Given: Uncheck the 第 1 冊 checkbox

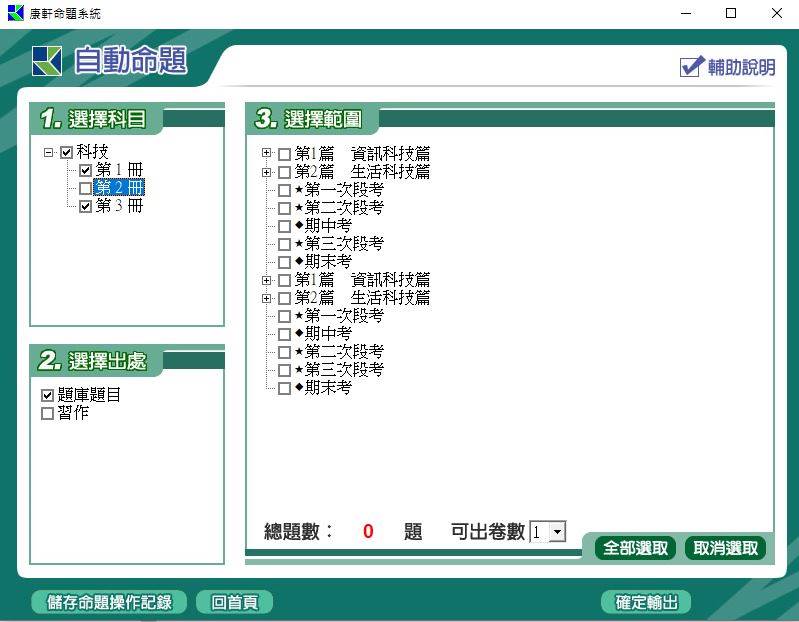Looking at the screenshot, I should tap(86, 170).
